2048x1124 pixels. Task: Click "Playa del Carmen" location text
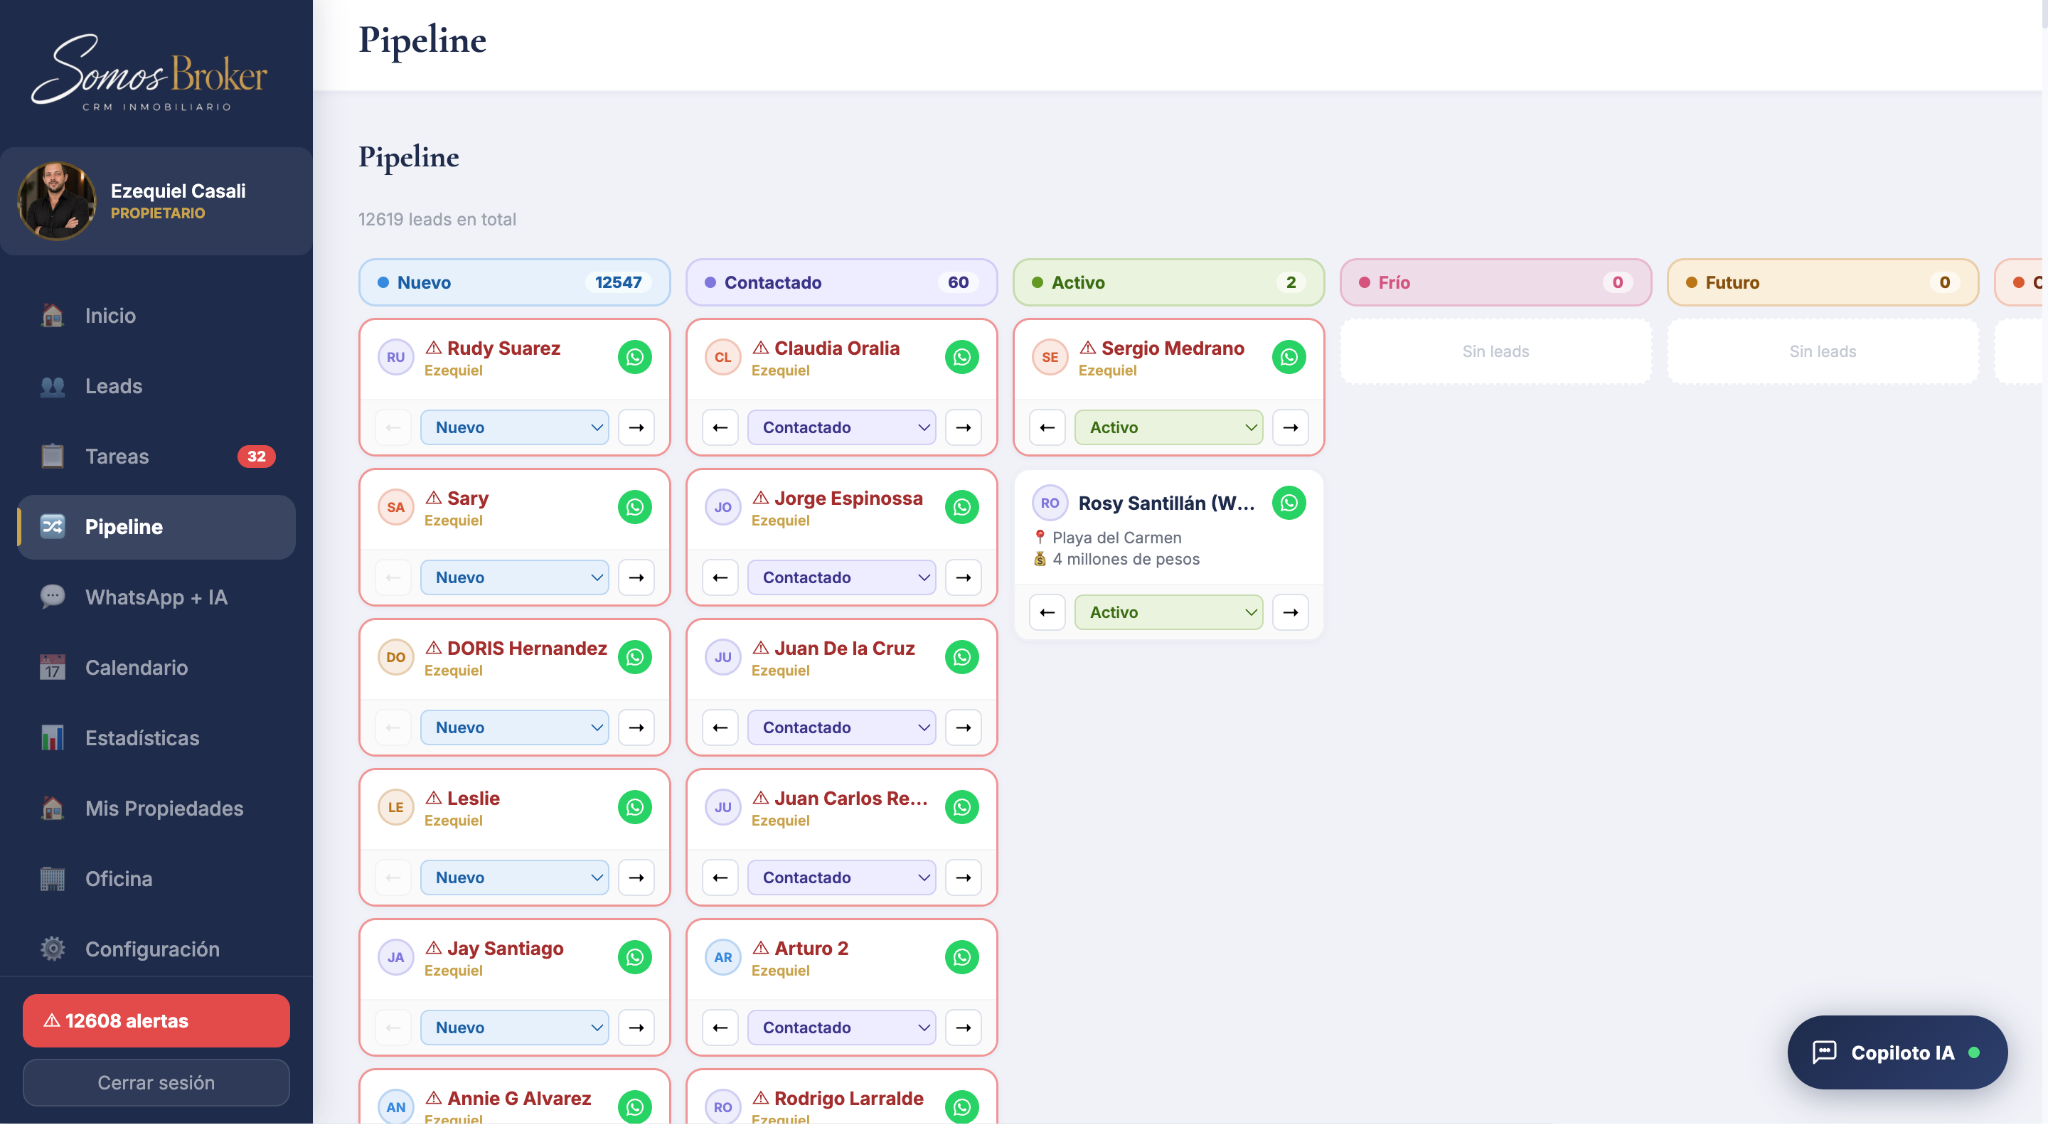[1117, 538]
